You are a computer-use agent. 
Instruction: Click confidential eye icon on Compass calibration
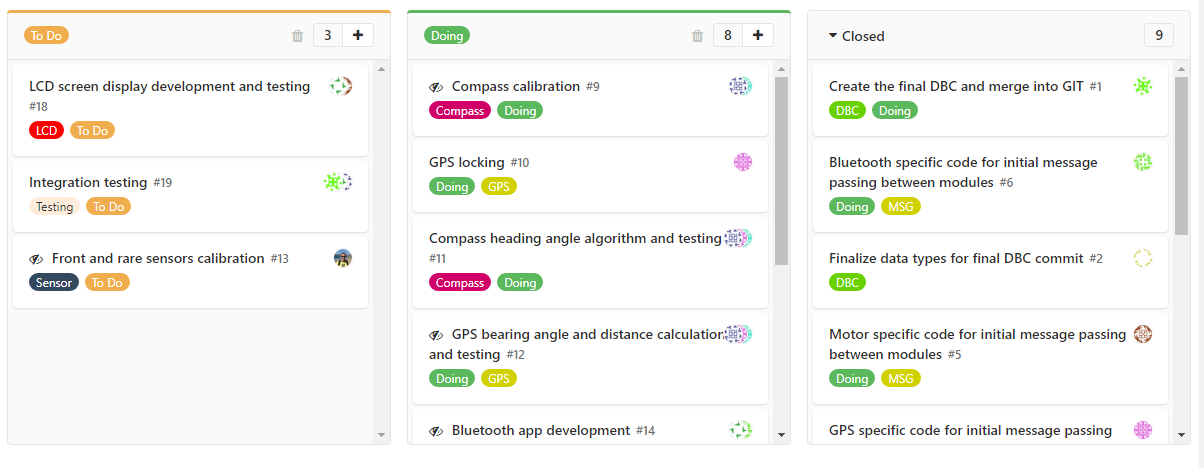pyautogui.click(x=436, y=87)
